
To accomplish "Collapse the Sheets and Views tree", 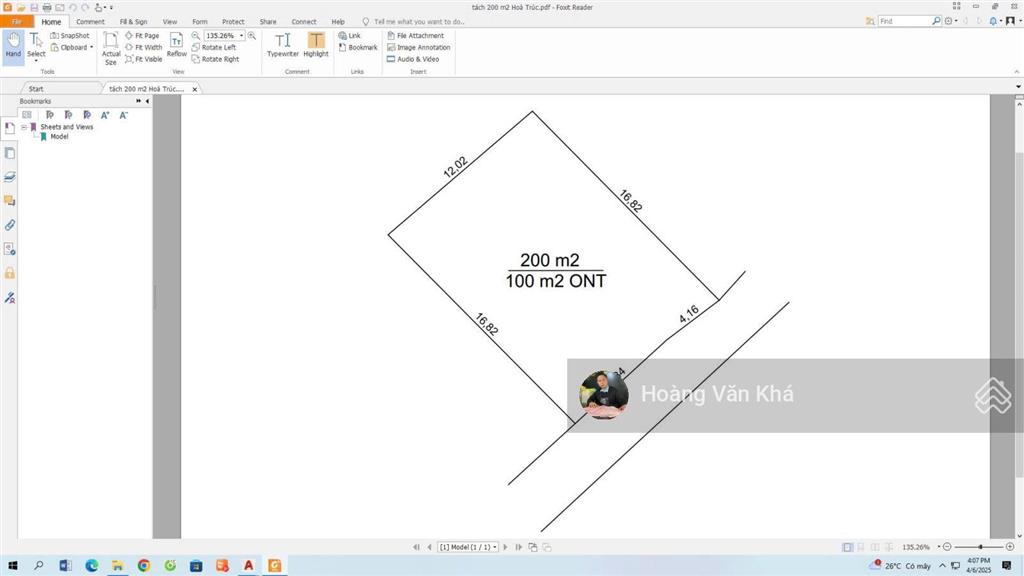I will 24,127.
